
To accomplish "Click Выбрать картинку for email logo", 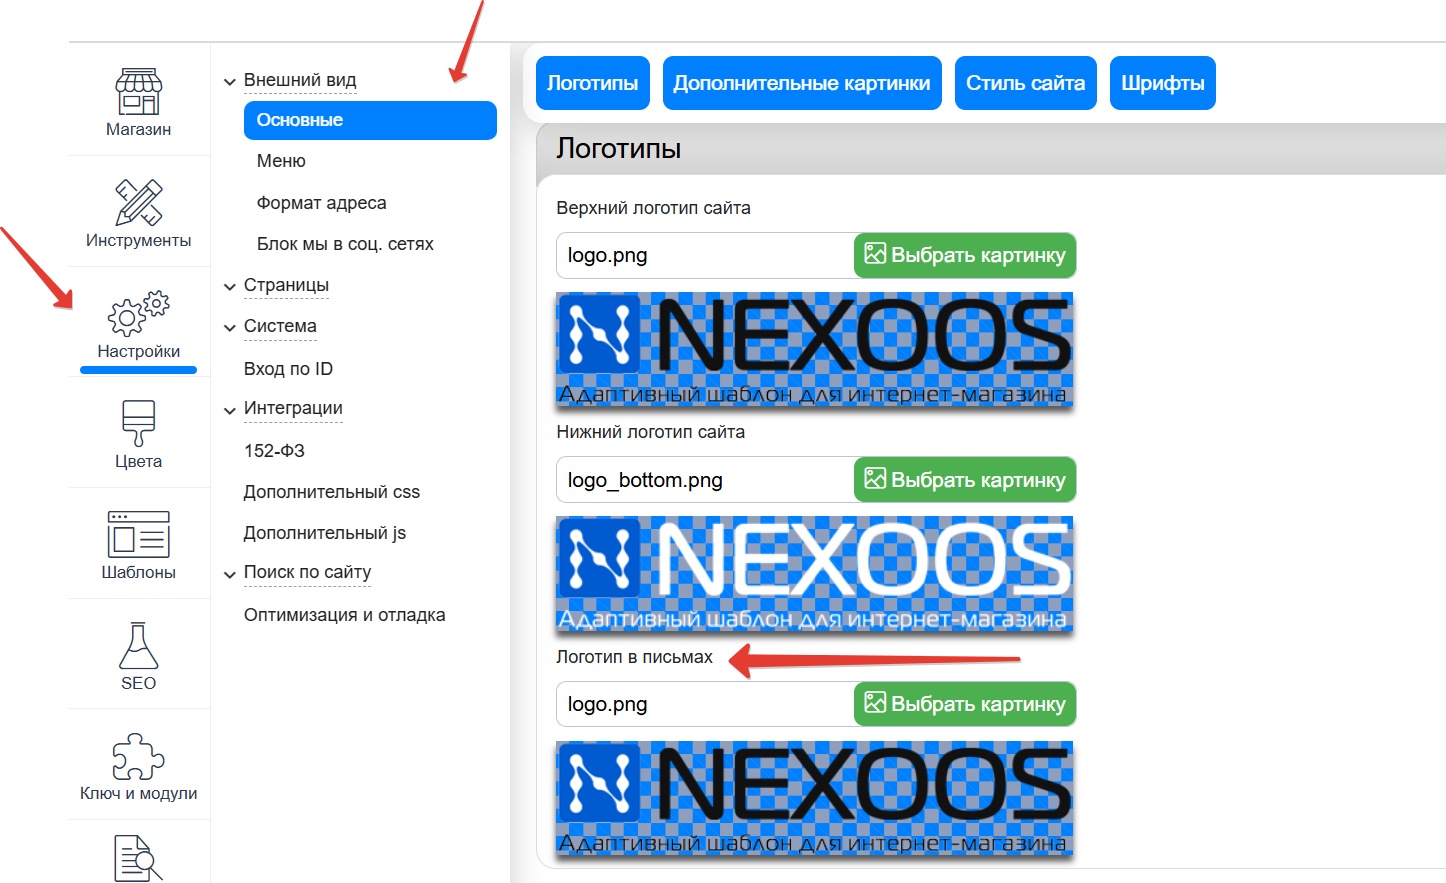I will tap(964, 704).
